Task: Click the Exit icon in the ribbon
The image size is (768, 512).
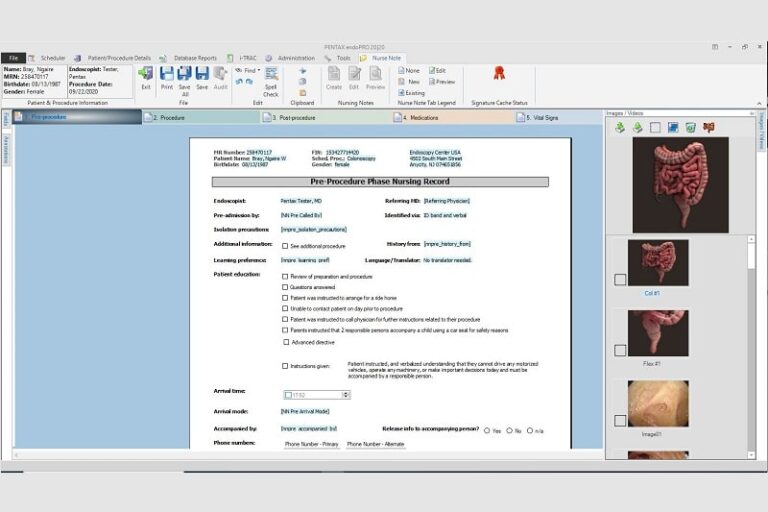Action: [146, 76]
